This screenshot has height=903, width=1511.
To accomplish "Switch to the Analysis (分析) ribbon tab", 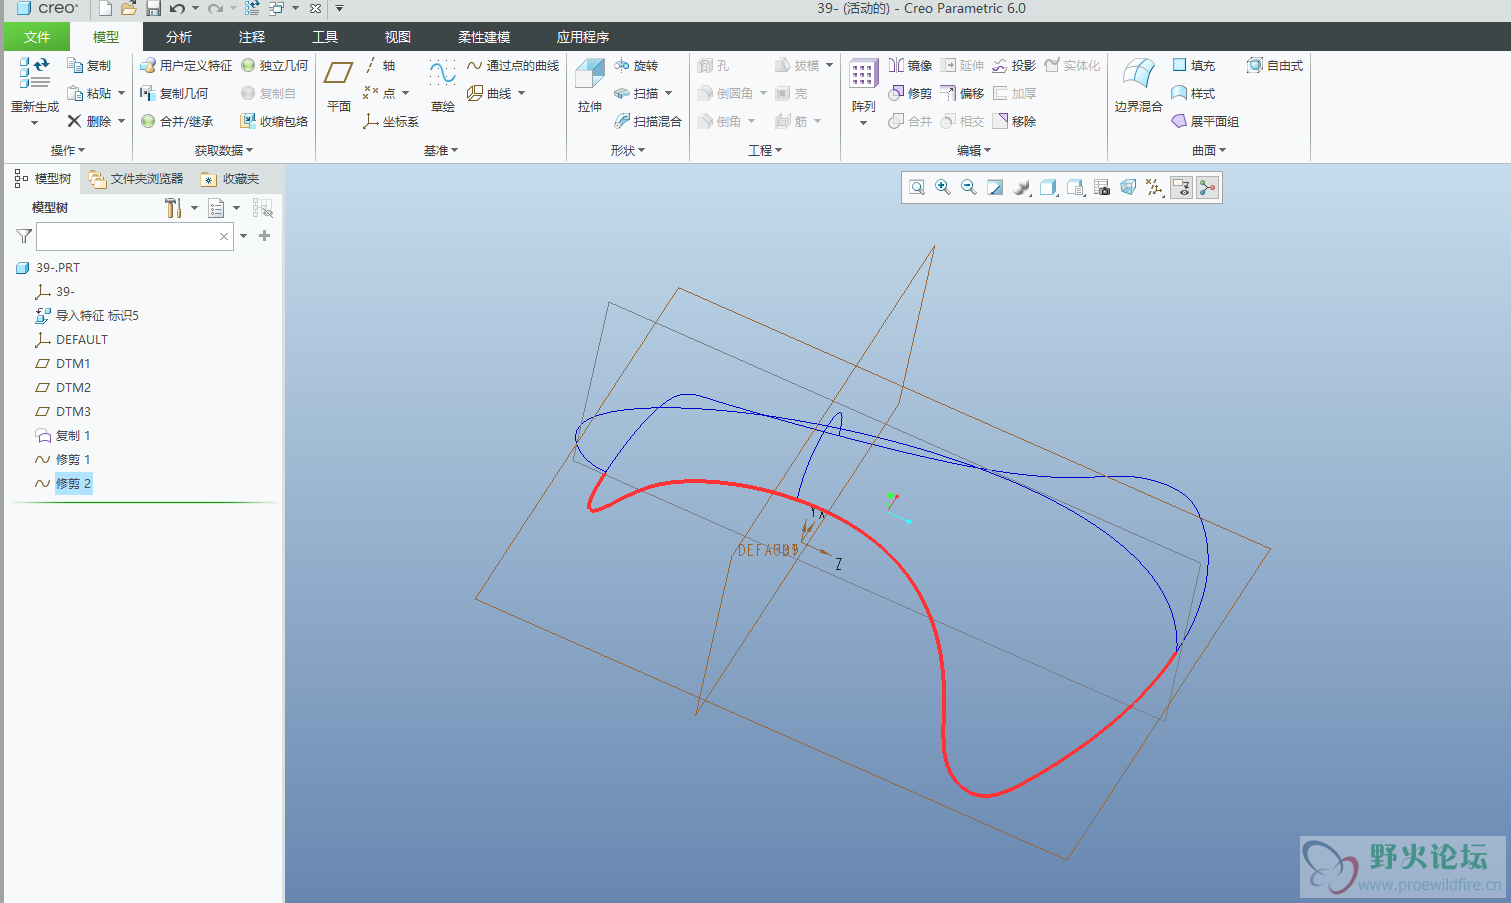I will [179, 37].
